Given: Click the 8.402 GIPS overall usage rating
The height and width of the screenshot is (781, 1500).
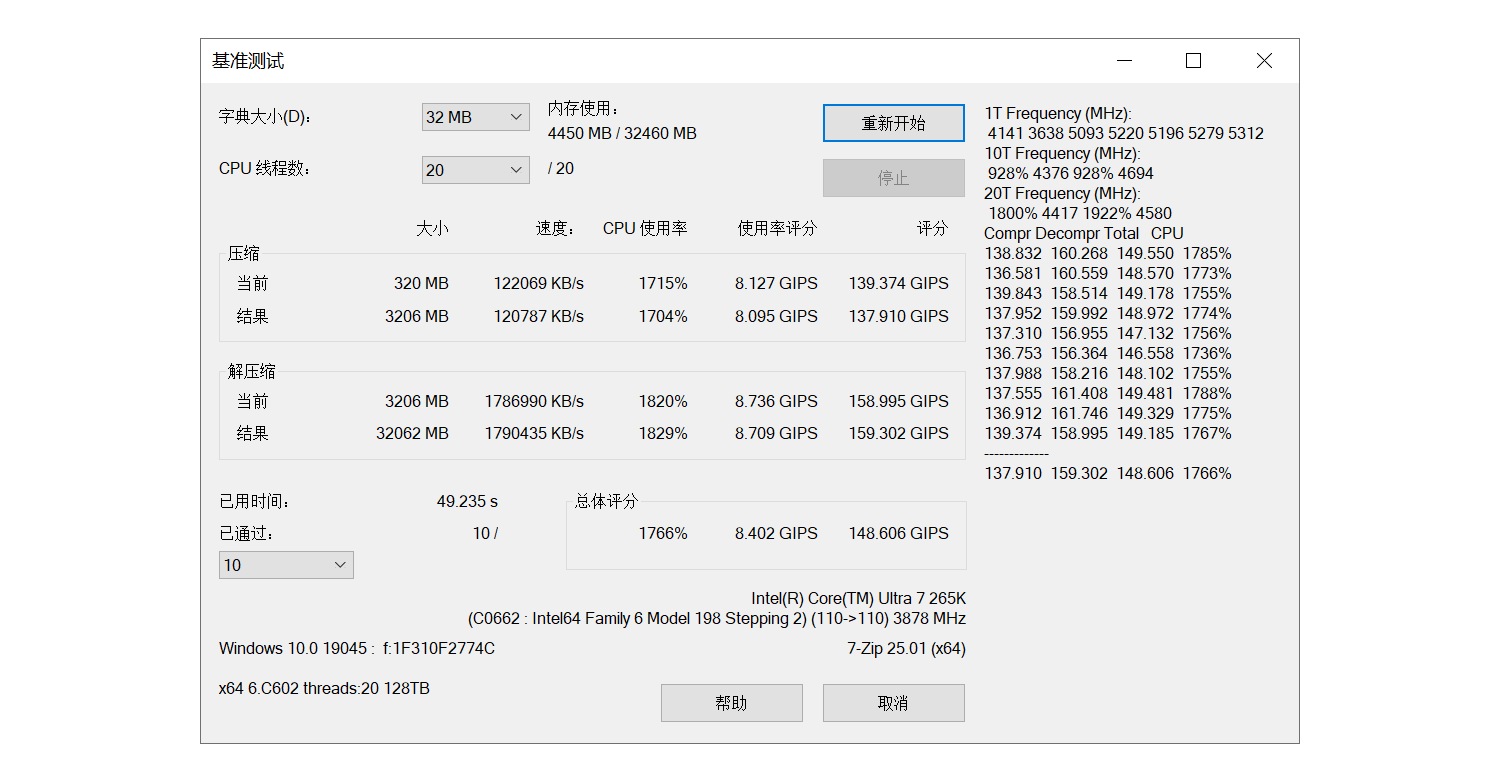Looking at the screenshot, I should pyautogui.click(x=776, y=533).
